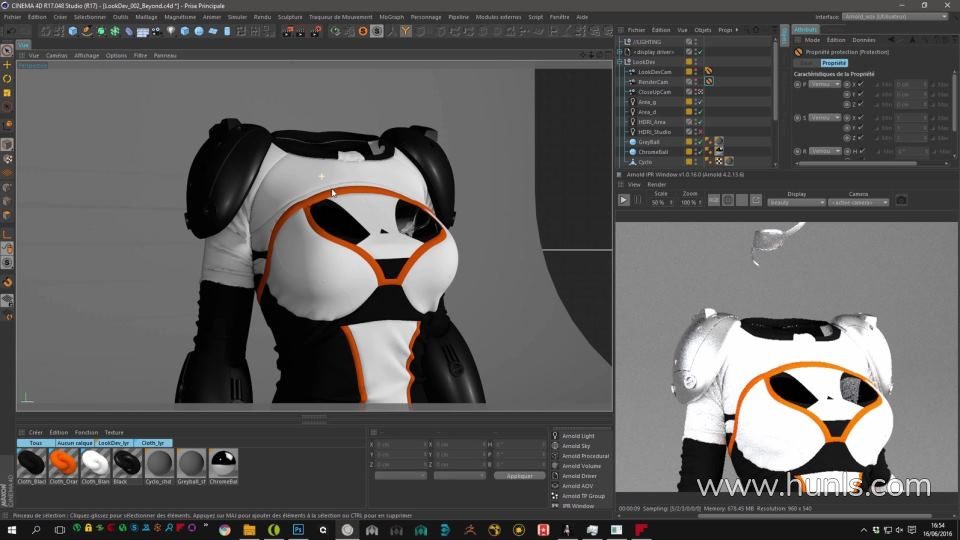Select the cube primitive icon in toolbar
Screen dimensions: 960x540
point(73,31)
